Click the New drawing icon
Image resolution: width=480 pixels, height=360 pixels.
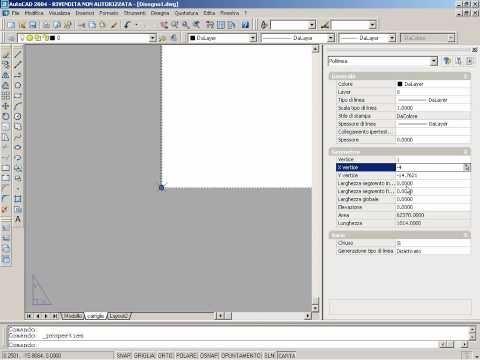click(11, 25)
